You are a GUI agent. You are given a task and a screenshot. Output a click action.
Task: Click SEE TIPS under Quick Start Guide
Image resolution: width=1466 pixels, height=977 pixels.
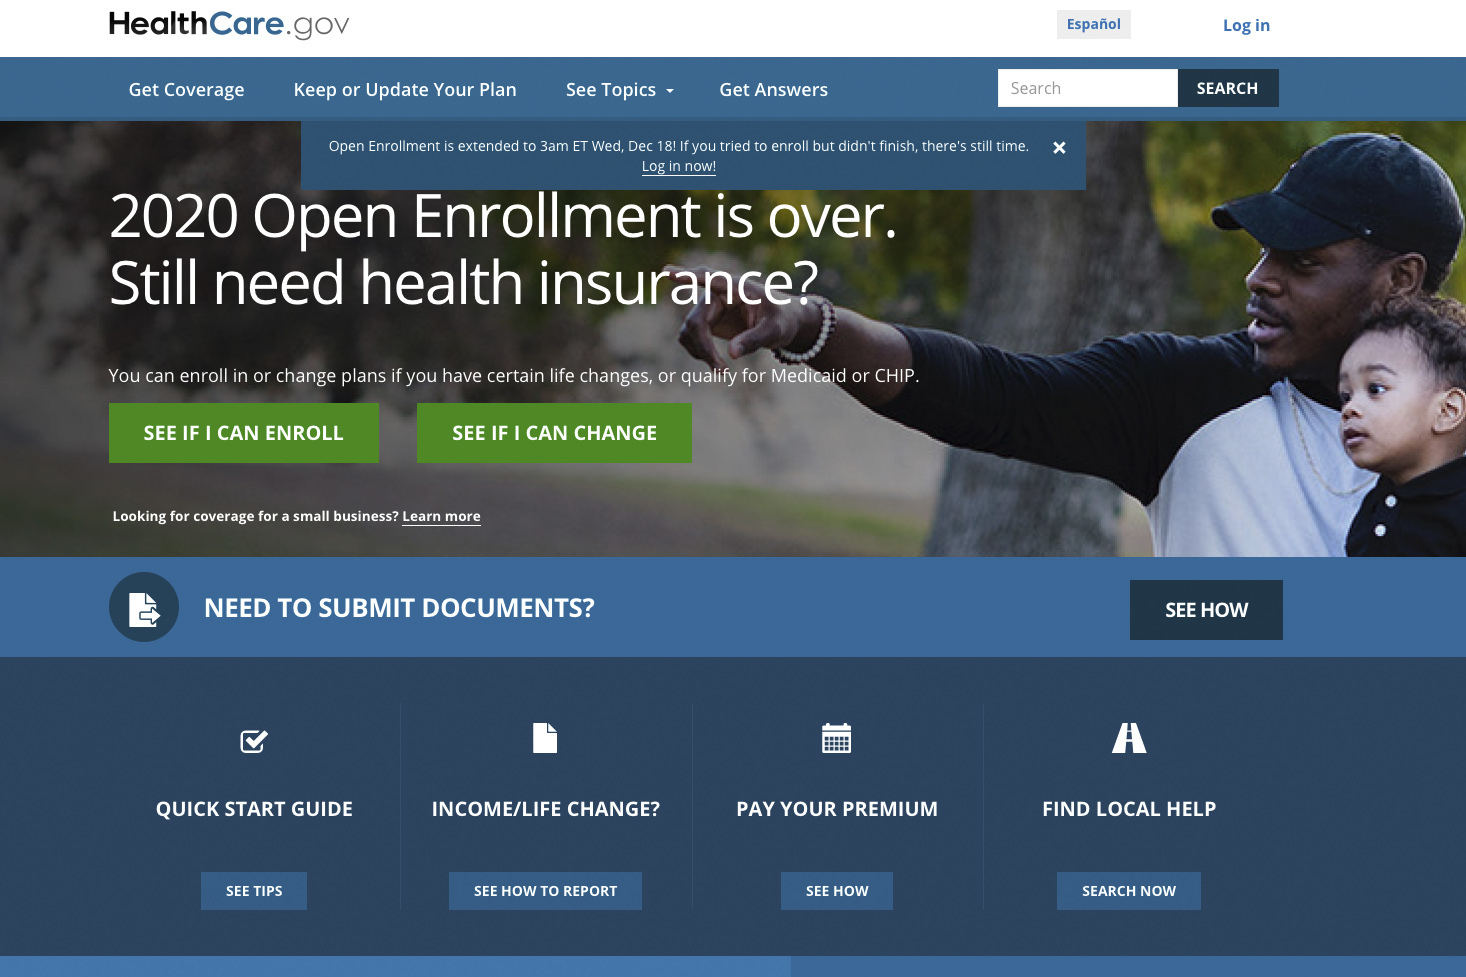pyautogui.click(x=254, y=890)
